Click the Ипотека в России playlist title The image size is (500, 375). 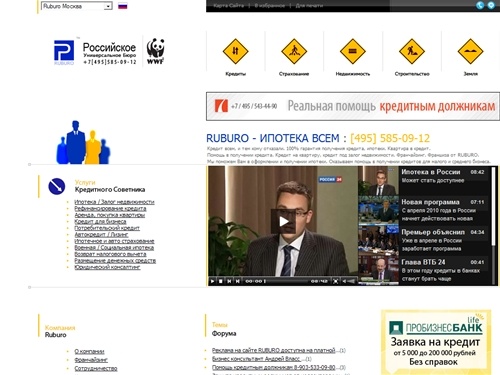431,172
